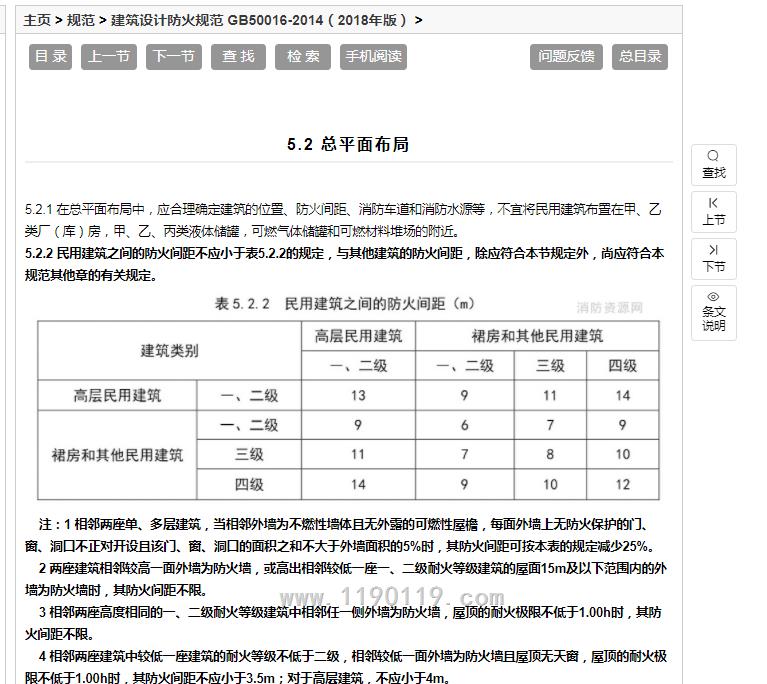Follow the 规范 breadcrumb link

tap(81, 20)
